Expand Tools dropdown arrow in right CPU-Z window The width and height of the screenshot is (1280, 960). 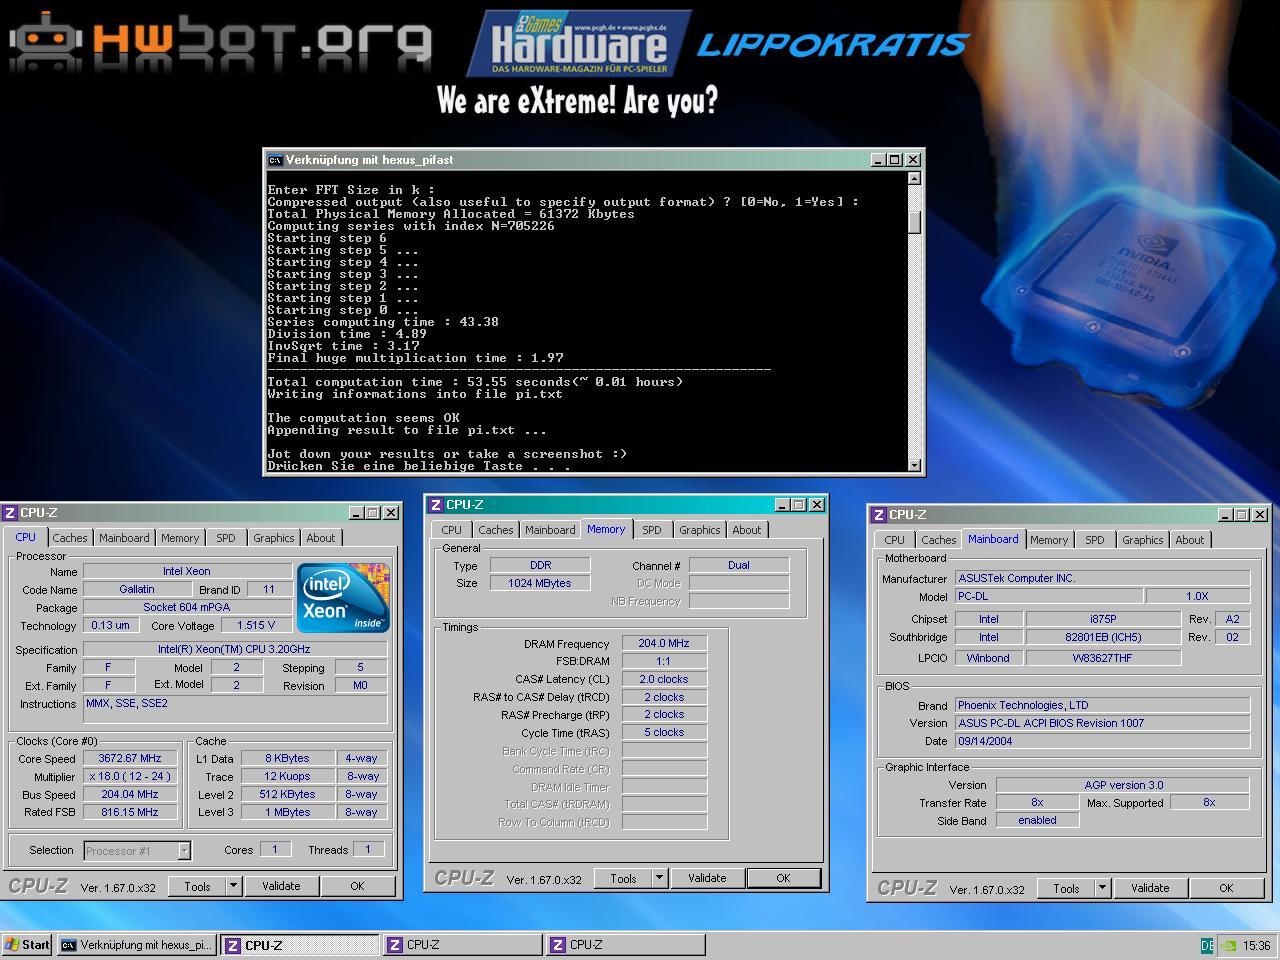[1102, 888]
